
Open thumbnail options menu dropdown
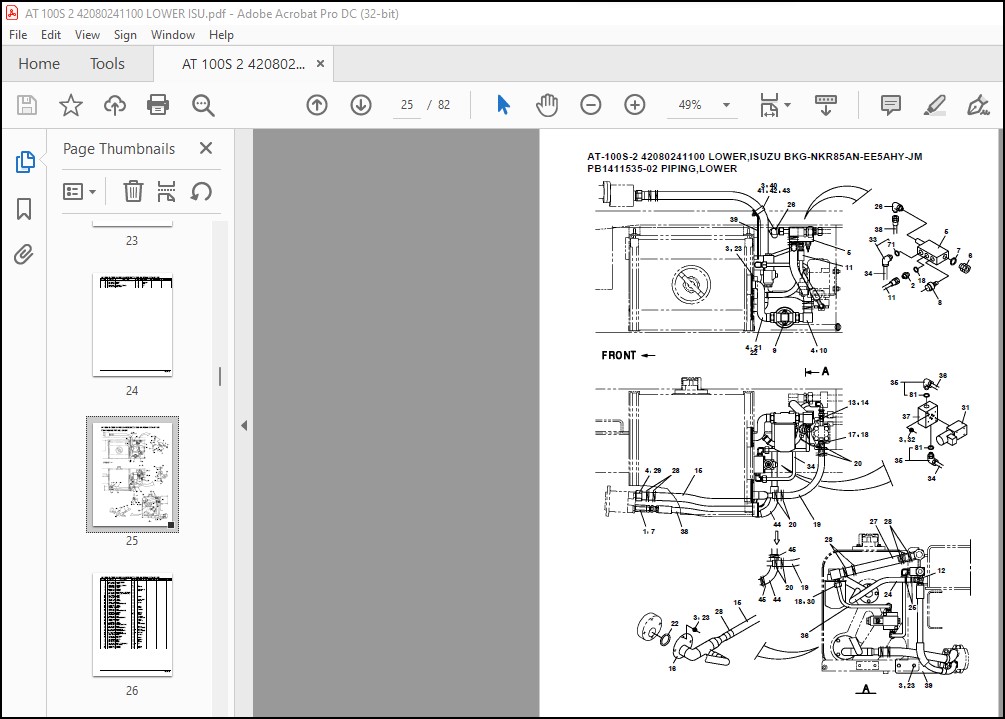[79, 191]
